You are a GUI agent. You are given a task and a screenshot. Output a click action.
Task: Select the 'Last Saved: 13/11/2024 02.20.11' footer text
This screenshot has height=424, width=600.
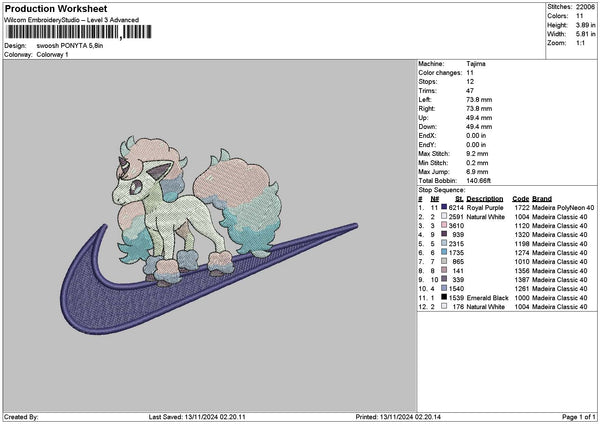tap(197, 417)
